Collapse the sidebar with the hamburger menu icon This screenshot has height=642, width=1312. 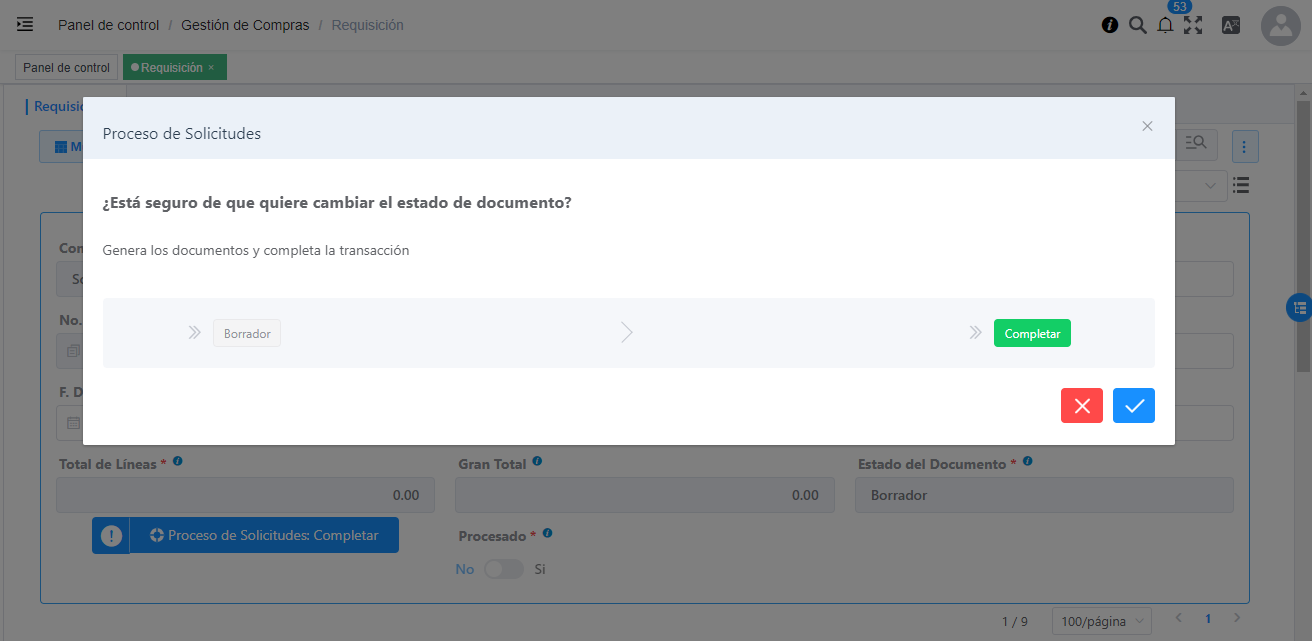pos(25,25)
